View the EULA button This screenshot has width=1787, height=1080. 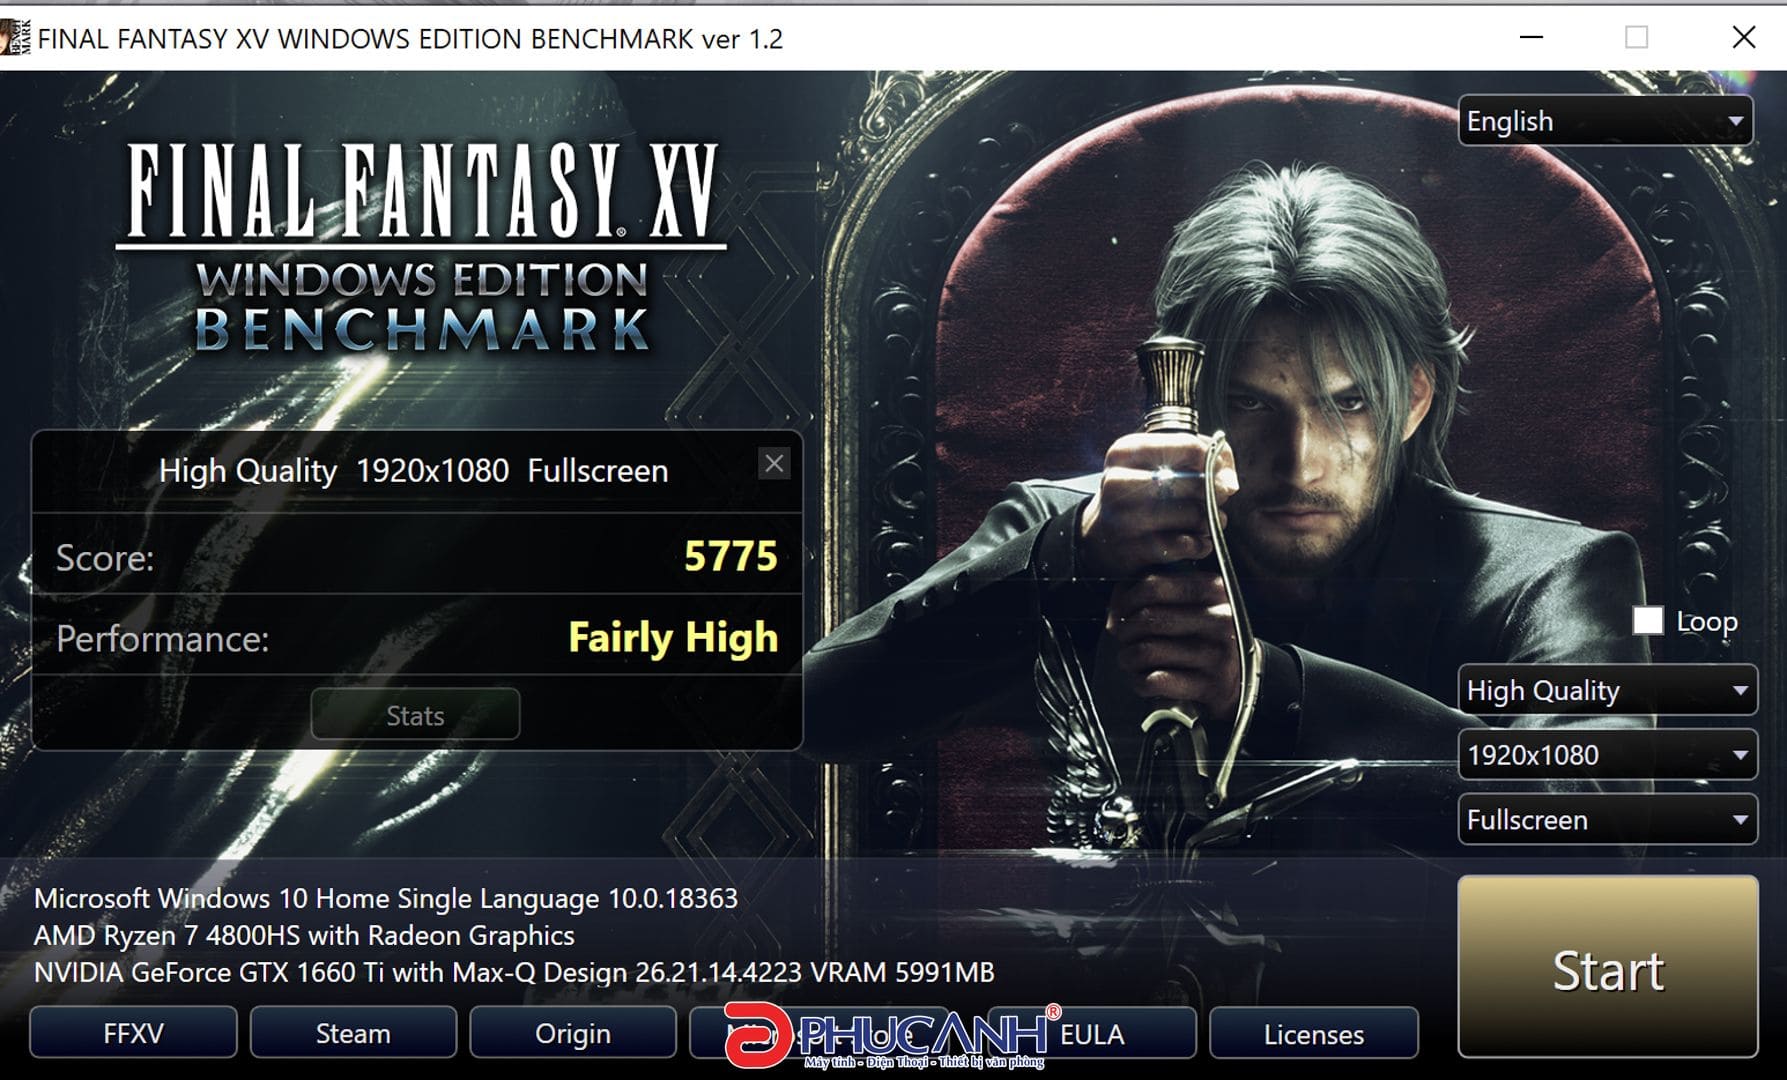(1092, 1033)
